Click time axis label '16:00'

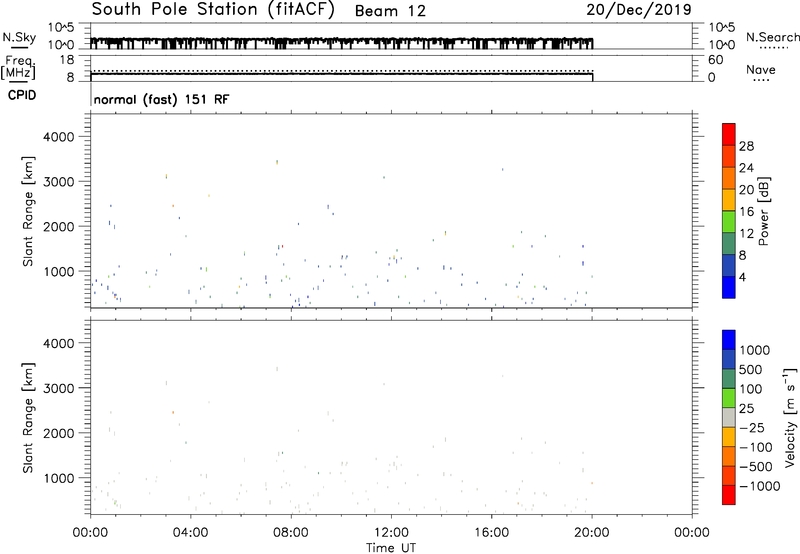491,533
